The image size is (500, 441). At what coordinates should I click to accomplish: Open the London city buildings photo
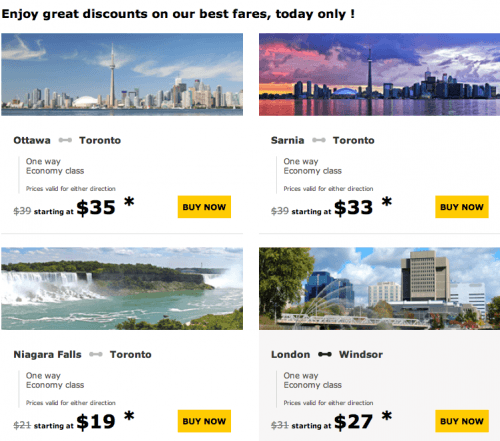[x=379, y=289]
